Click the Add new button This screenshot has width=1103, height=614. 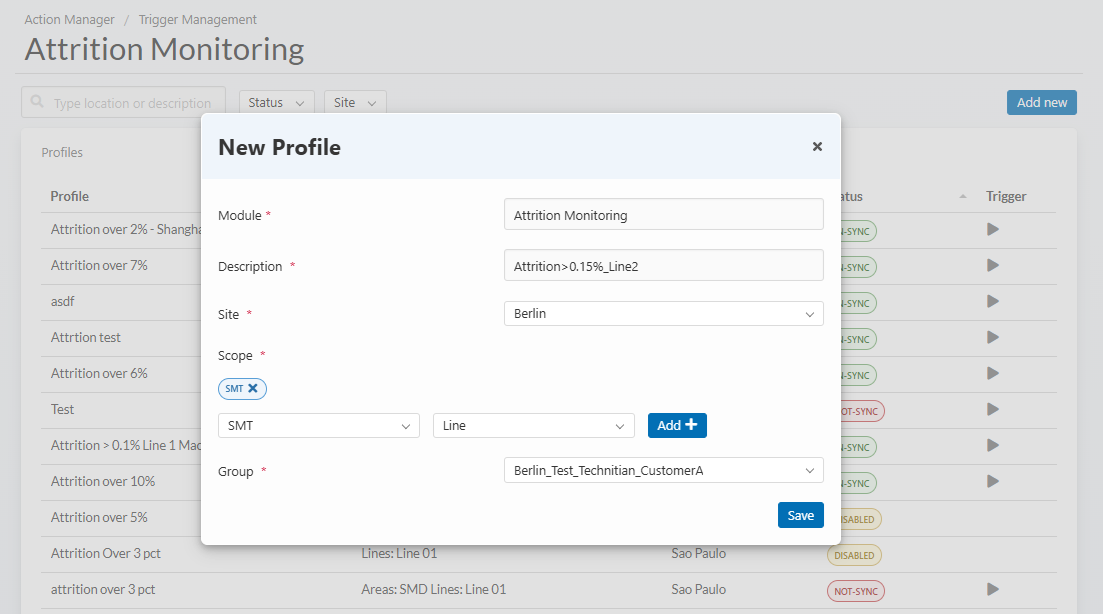1041,103
